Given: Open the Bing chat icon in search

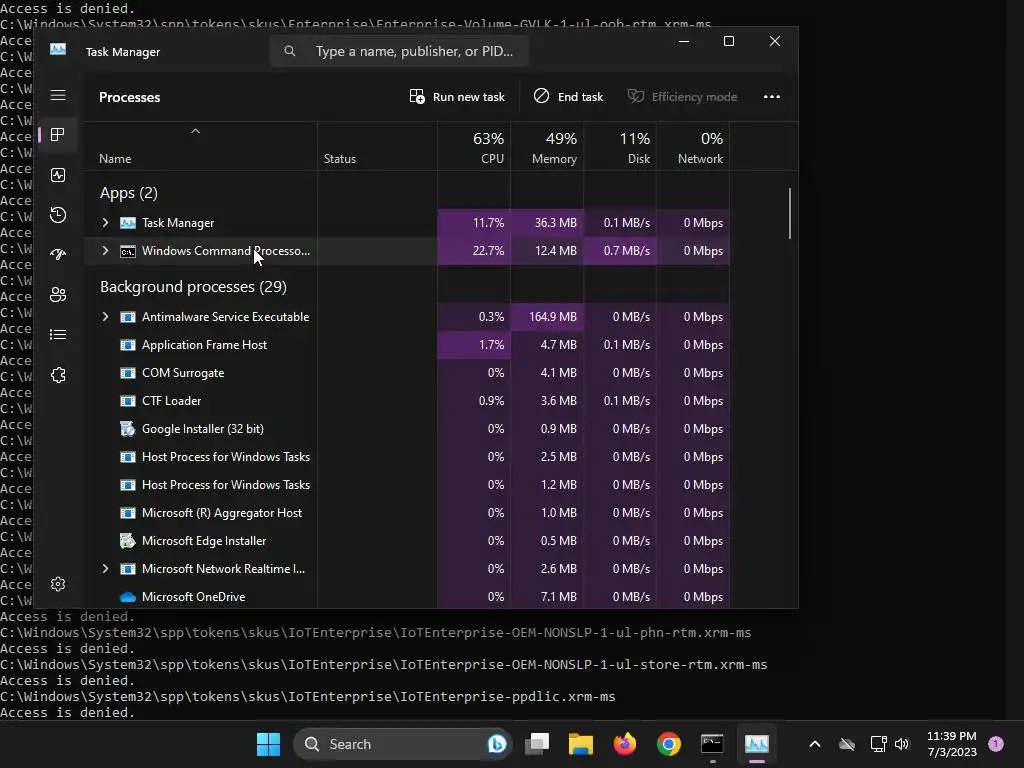Looking at the screenshot, I should point(496,744).
